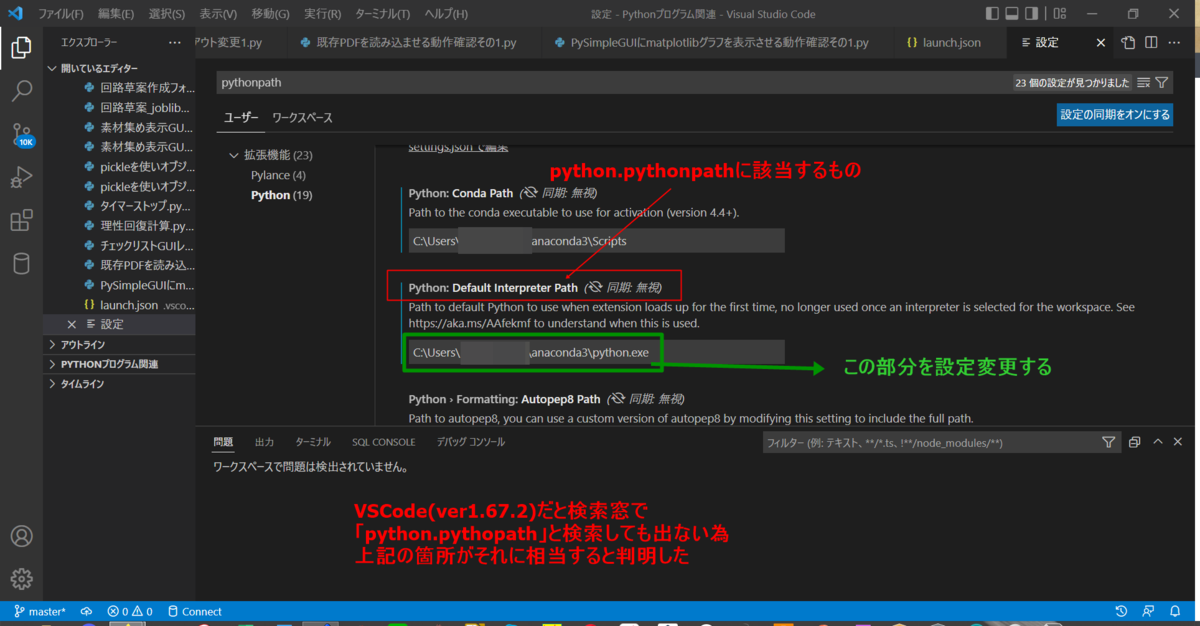The height and width of the screenshot is (626, 1200).
Task: Collapse 拡張機能 (23) in the settings tree
Action: [x=271, y=155]
